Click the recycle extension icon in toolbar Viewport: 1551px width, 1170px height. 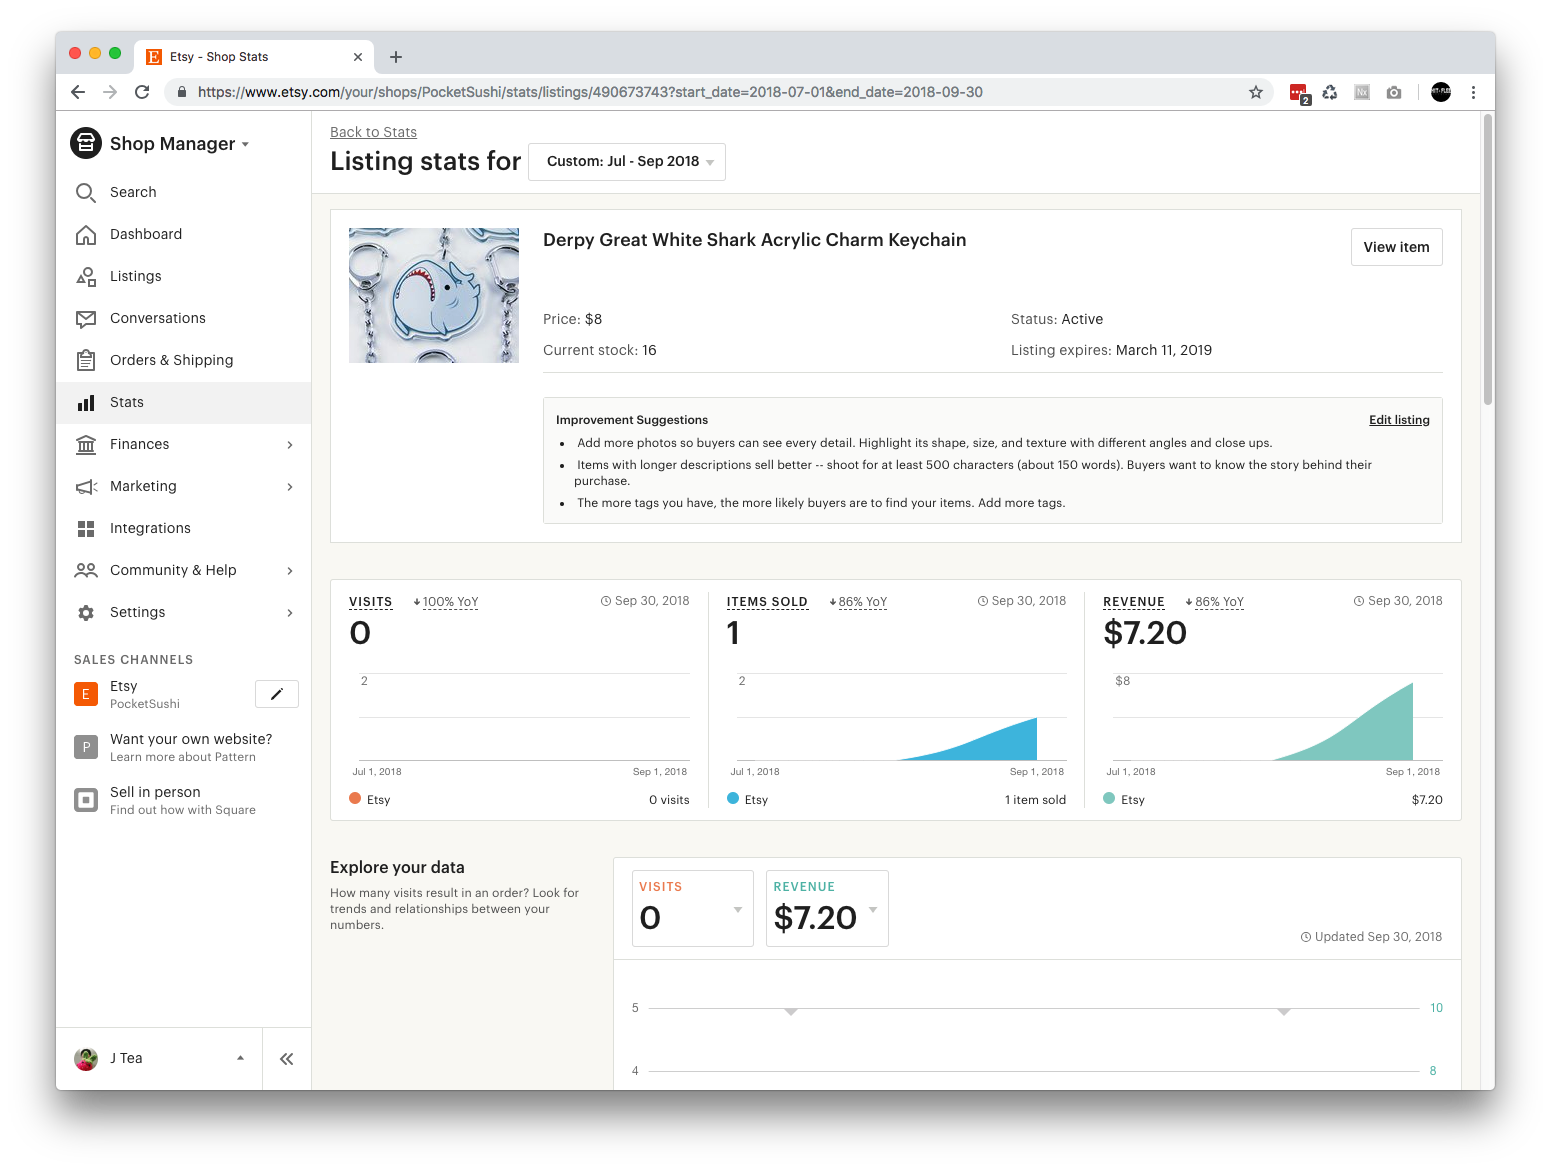coord(1330,92)
